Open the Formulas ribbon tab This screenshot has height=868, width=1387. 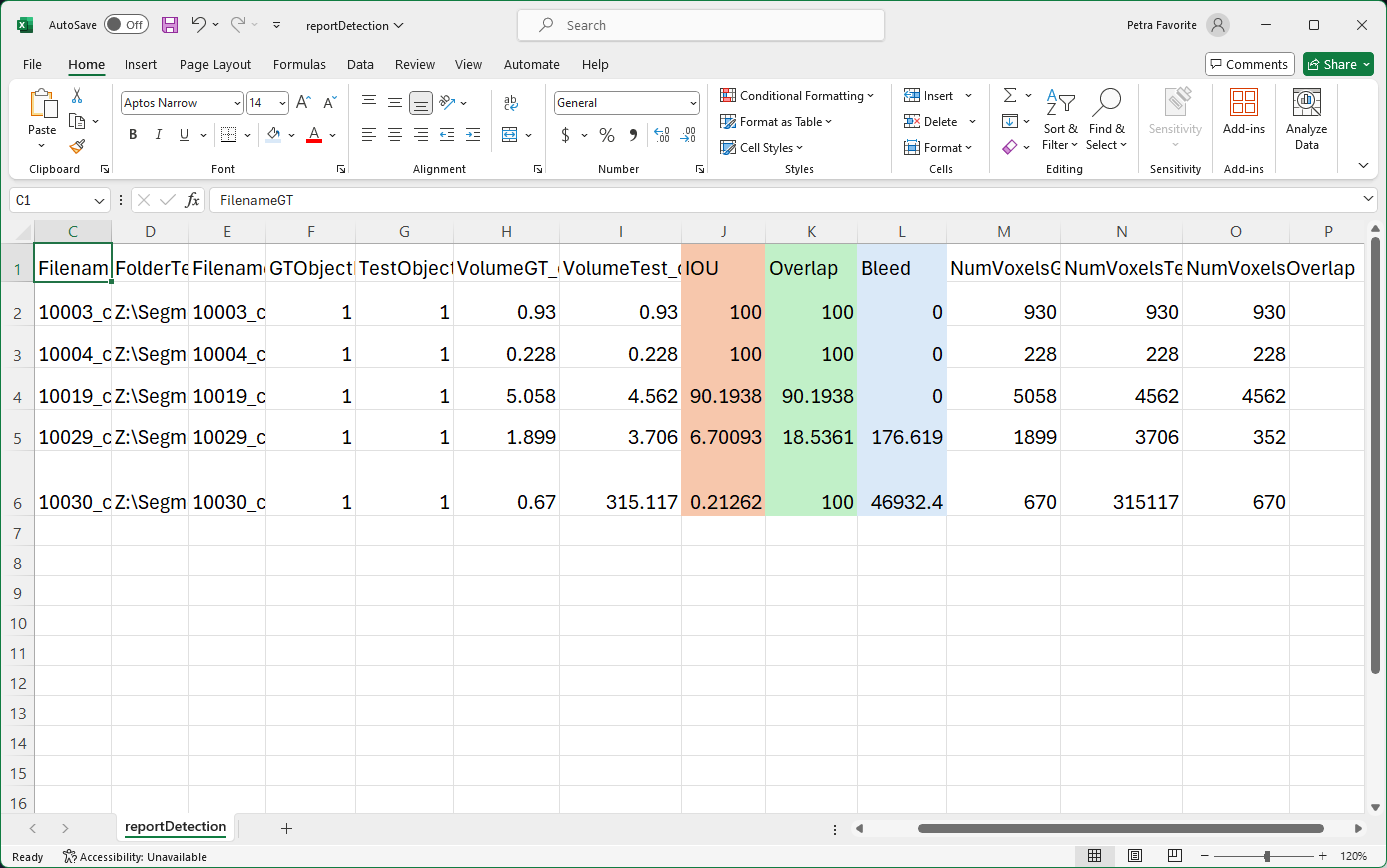coord(299,64)
